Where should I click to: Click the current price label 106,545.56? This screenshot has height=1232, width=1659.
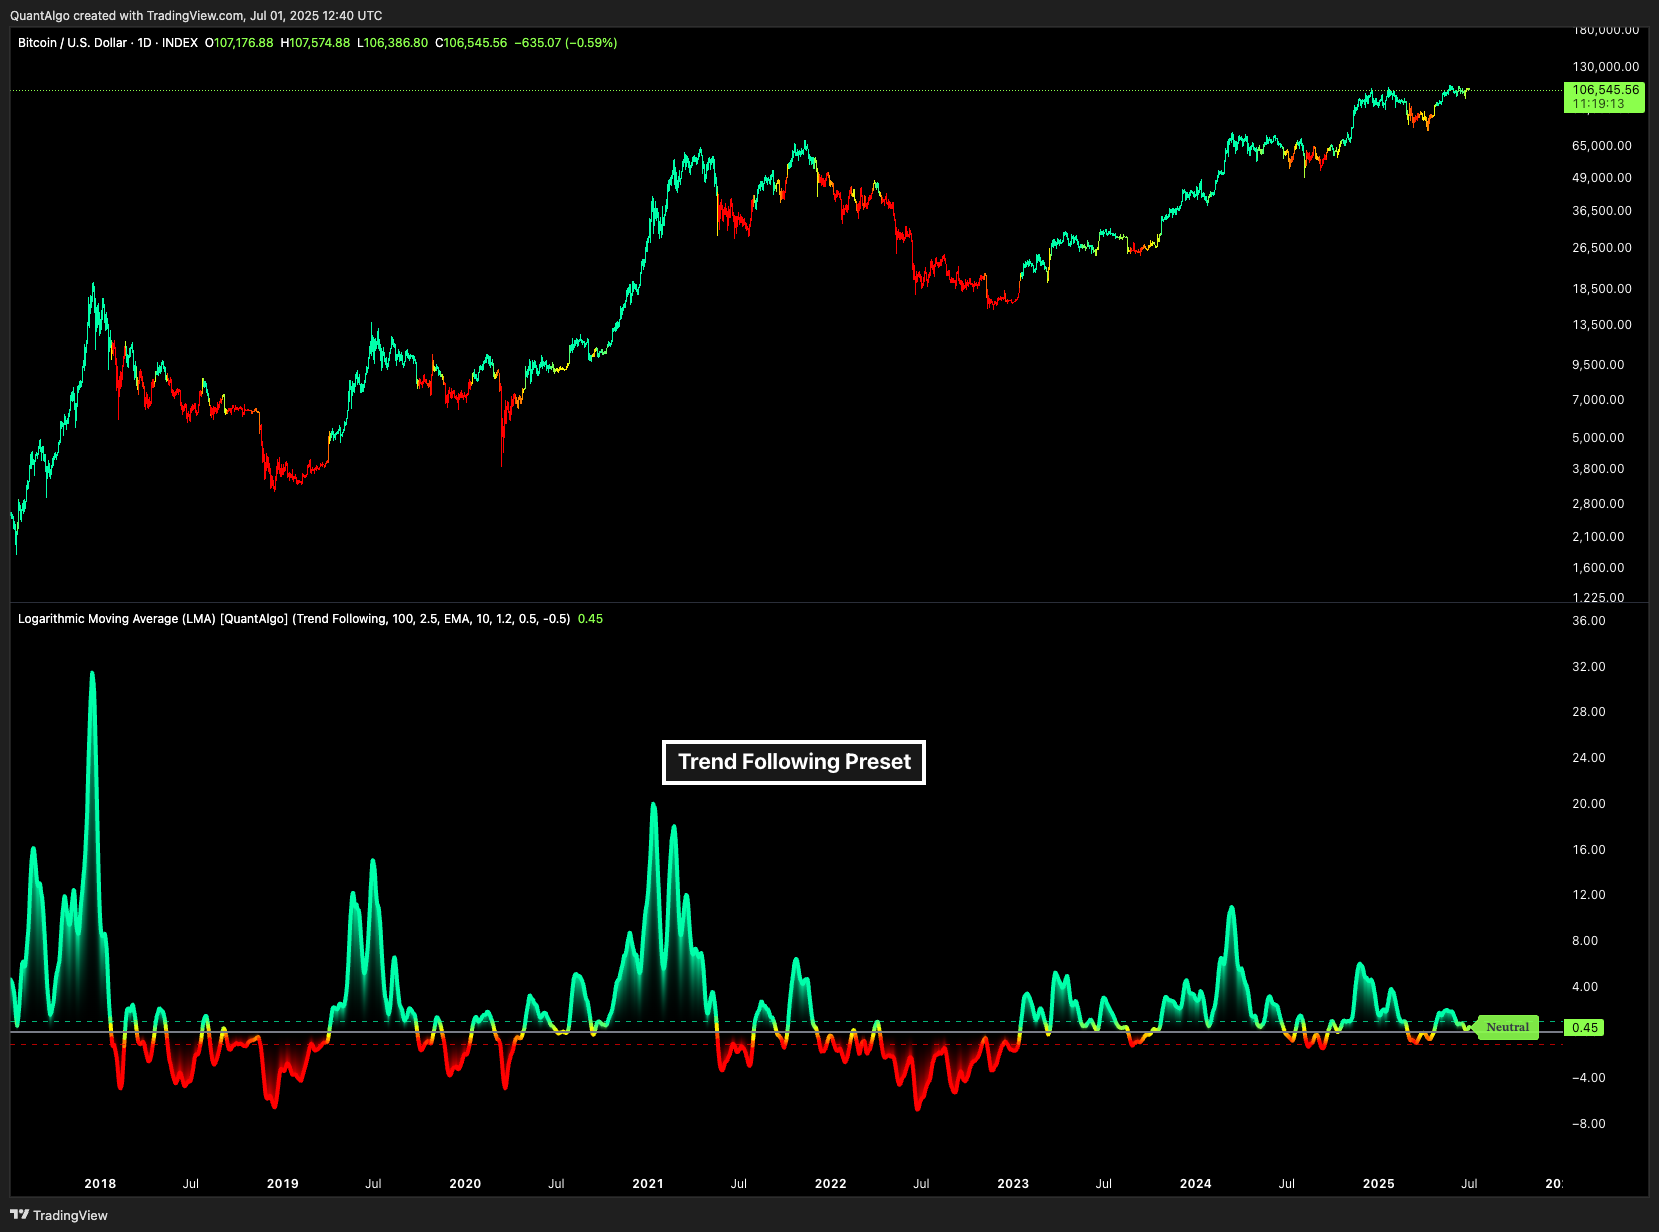coord(1606,90)
